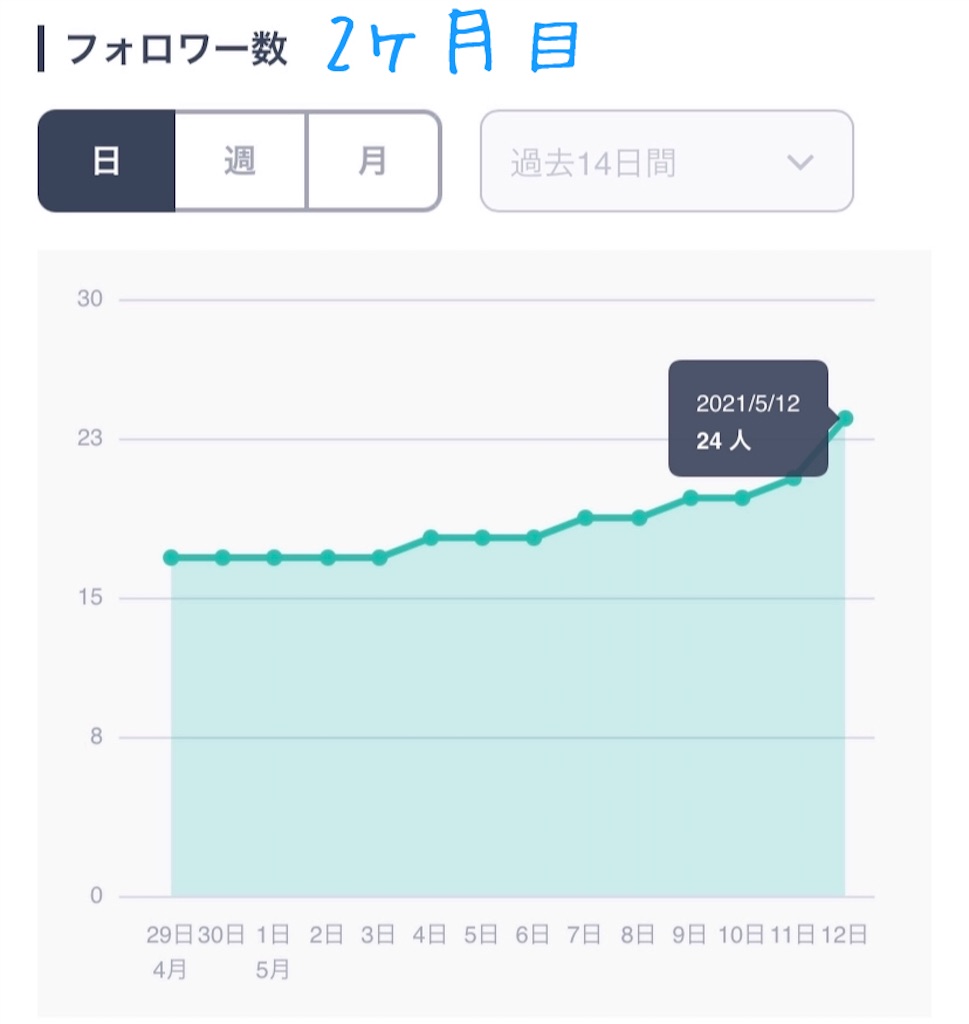Click the chevron arrow in the period dropdown

(x=800, y=162)
